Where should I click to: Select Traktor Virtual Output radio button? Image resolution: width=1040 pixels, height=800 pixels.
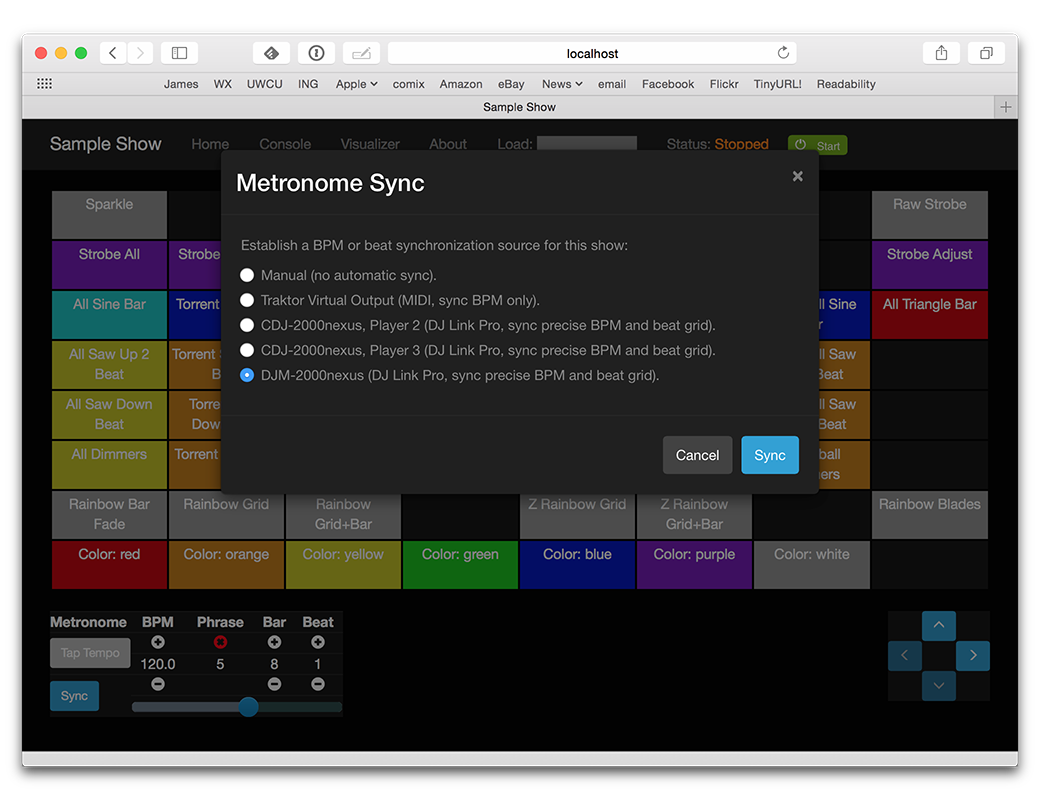pyautogui.click(x=247, y=300)
